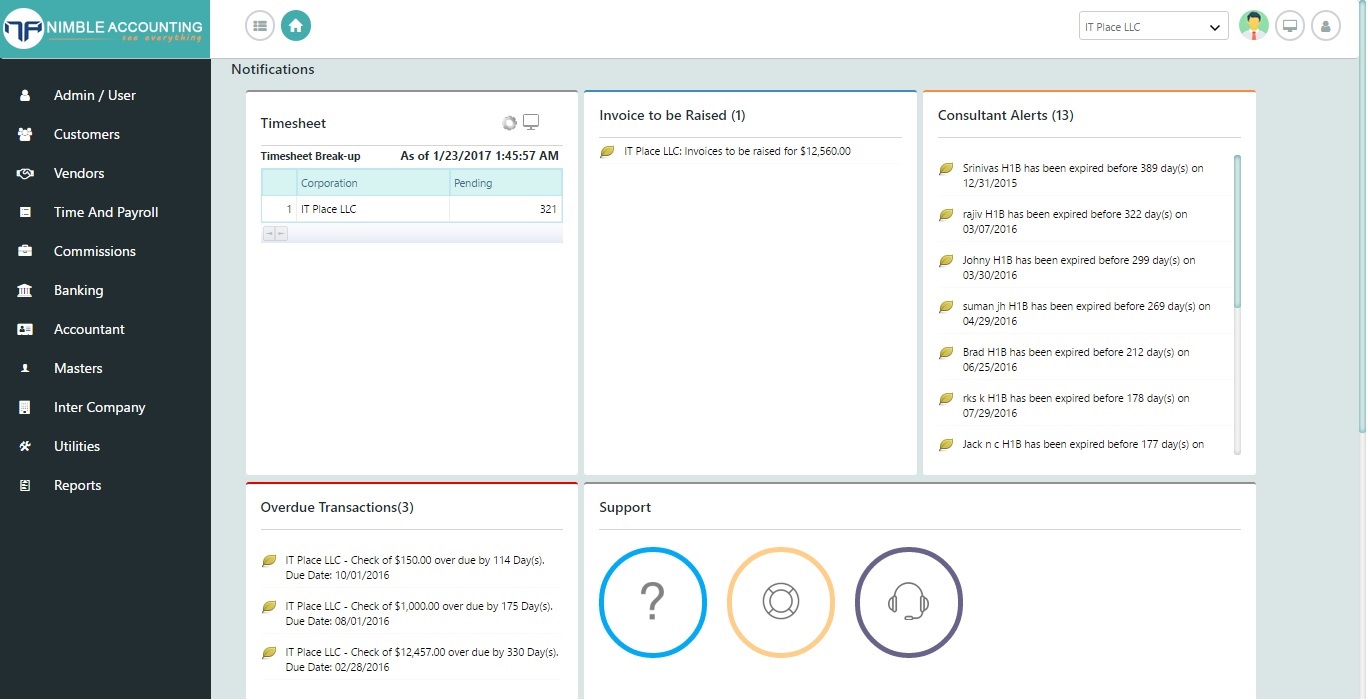Open Time And Payroll menu
Viewport: 1368px width, 700px height.
(x=105, y=212)
